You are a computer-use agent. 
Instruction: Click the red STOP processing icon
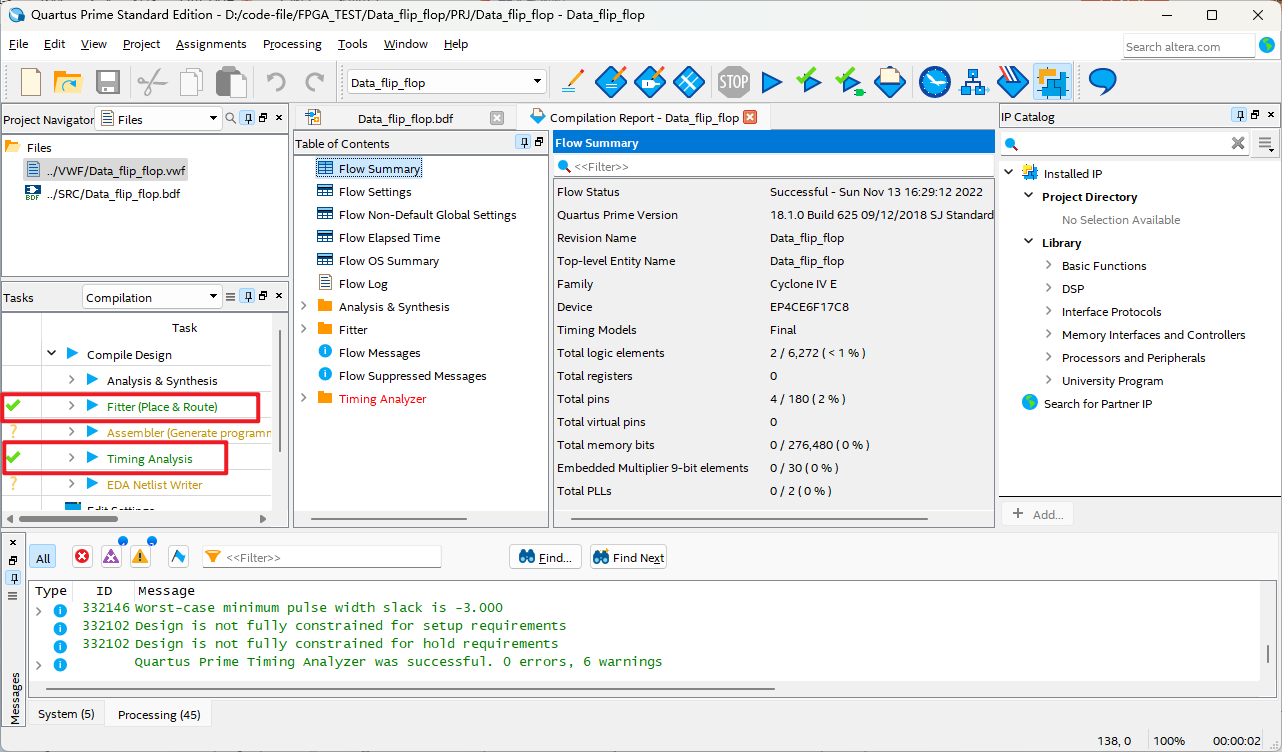click(x=733, y=81)
